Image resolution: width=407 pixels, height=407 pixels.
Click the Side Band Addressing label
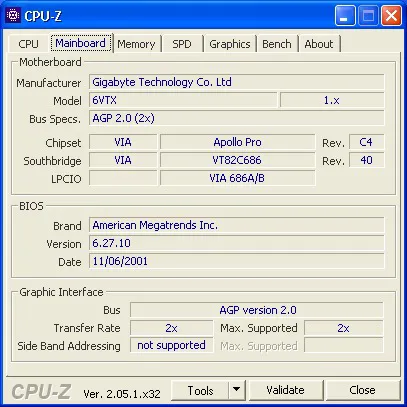tap(69, 346)
